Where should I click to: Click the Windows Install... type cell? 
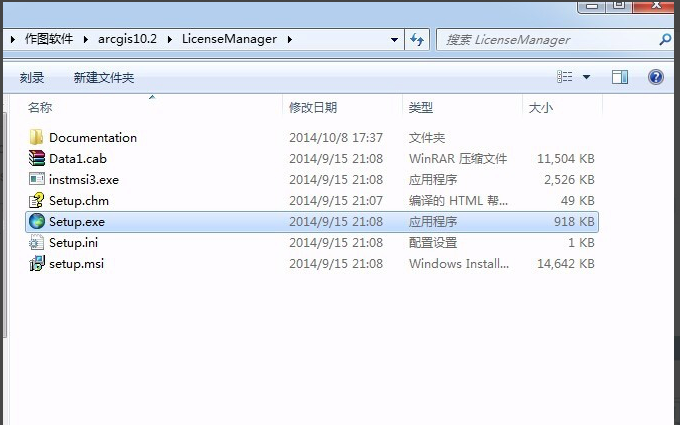click(x=459, y=264)
